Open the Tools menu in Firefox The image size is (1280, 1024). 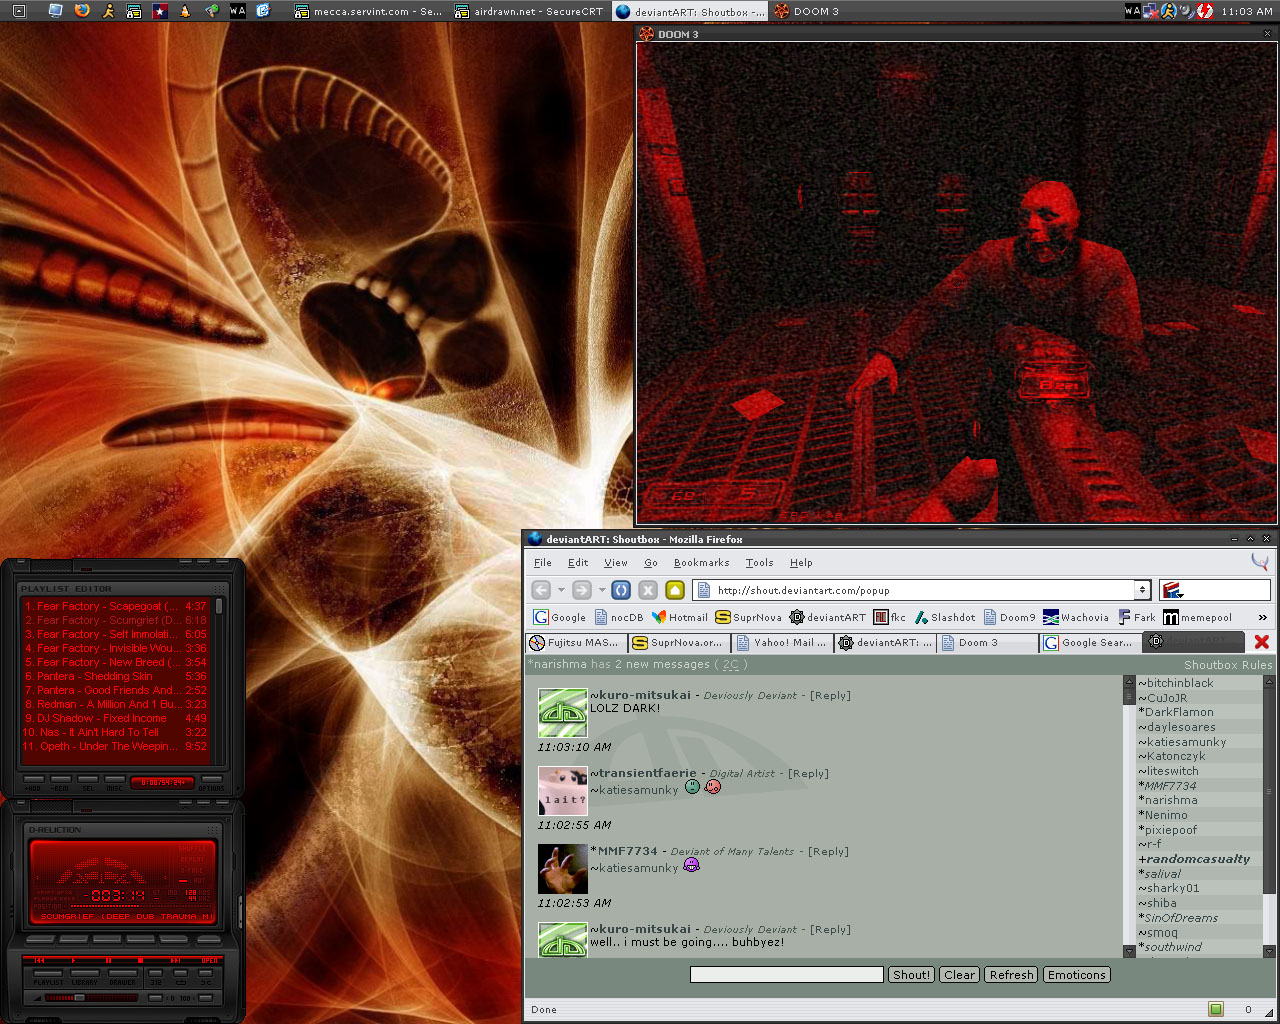tap(759, 562)
